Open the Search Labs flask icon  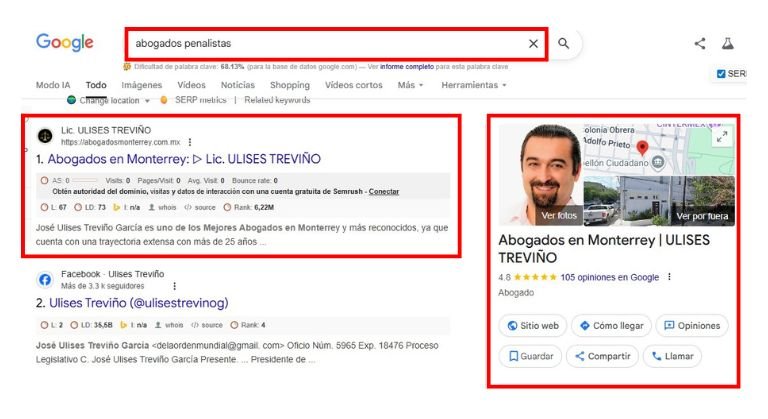(728, 44)
